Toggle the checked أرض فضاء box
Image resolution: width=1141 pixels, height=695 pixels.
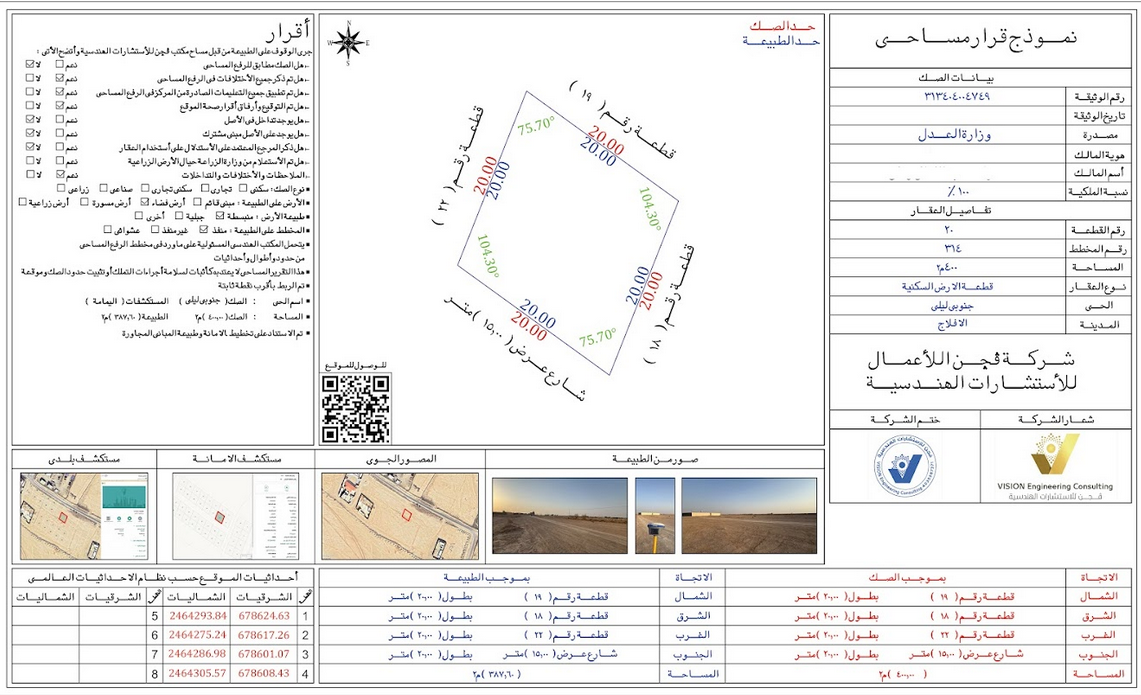point(145,202)
